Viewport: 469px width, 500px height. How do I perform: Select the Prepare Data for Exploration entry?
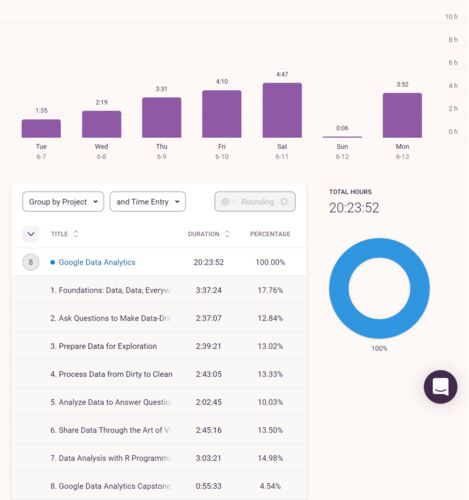coord(159,346)
